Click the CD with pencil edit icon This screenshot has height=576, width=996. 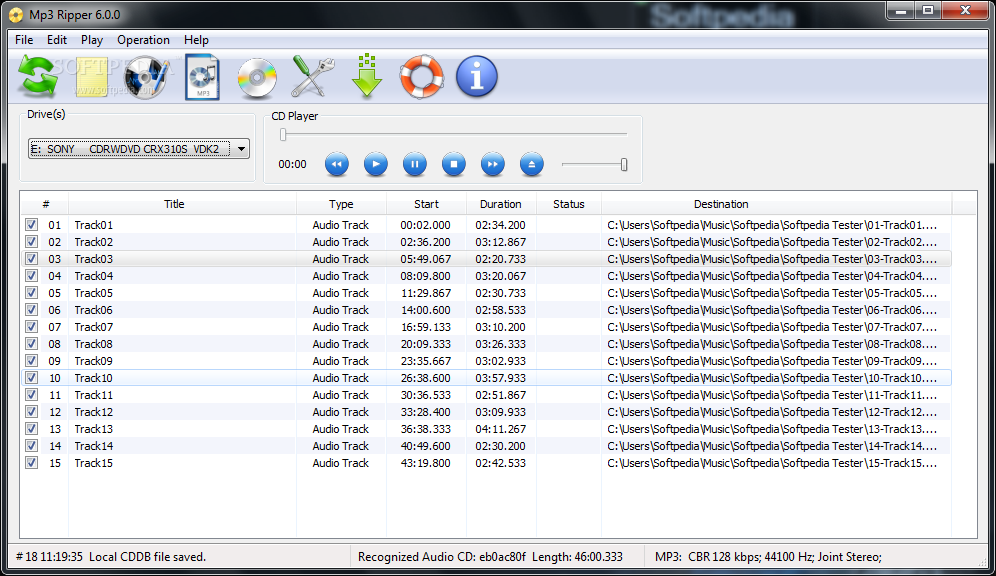tap(147, 77)
